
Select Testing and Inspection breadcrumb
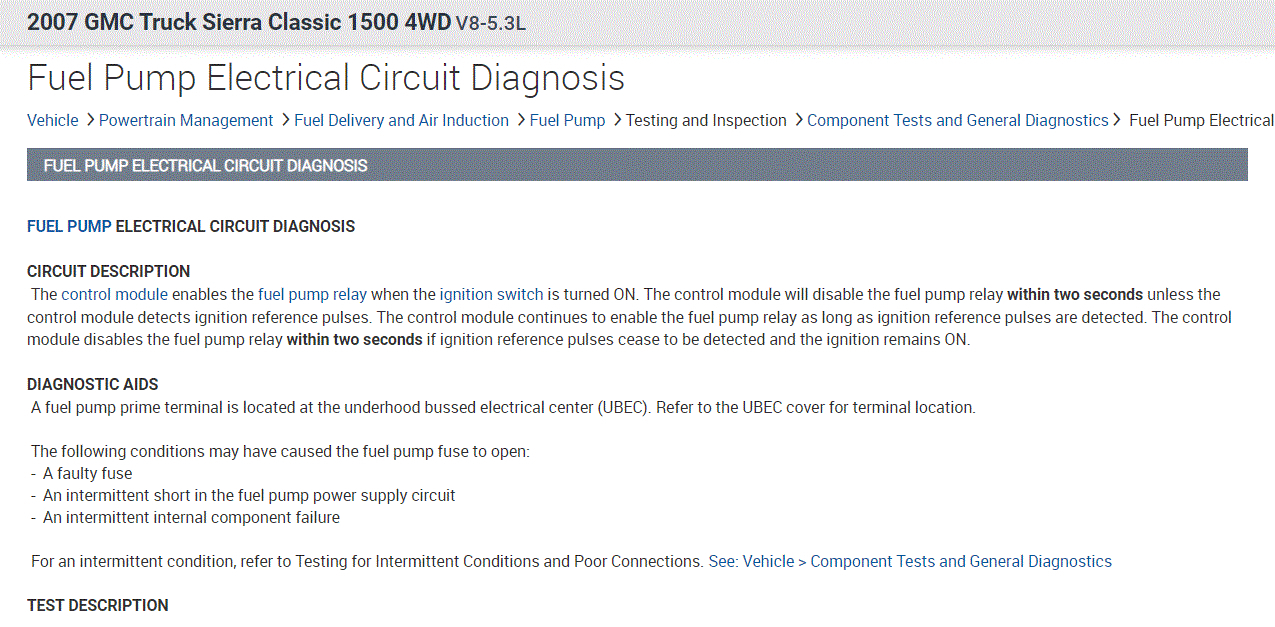706,120
